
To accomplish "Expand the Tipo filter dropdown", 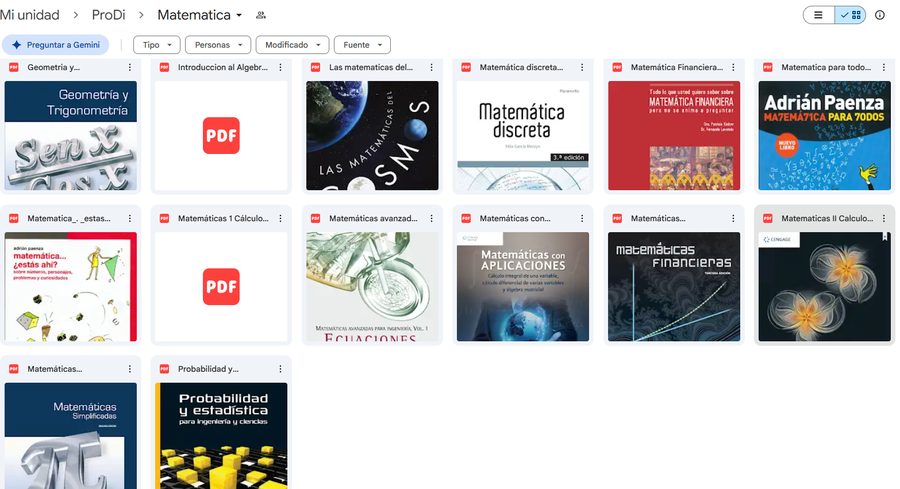I will click(x=157, y=45).
